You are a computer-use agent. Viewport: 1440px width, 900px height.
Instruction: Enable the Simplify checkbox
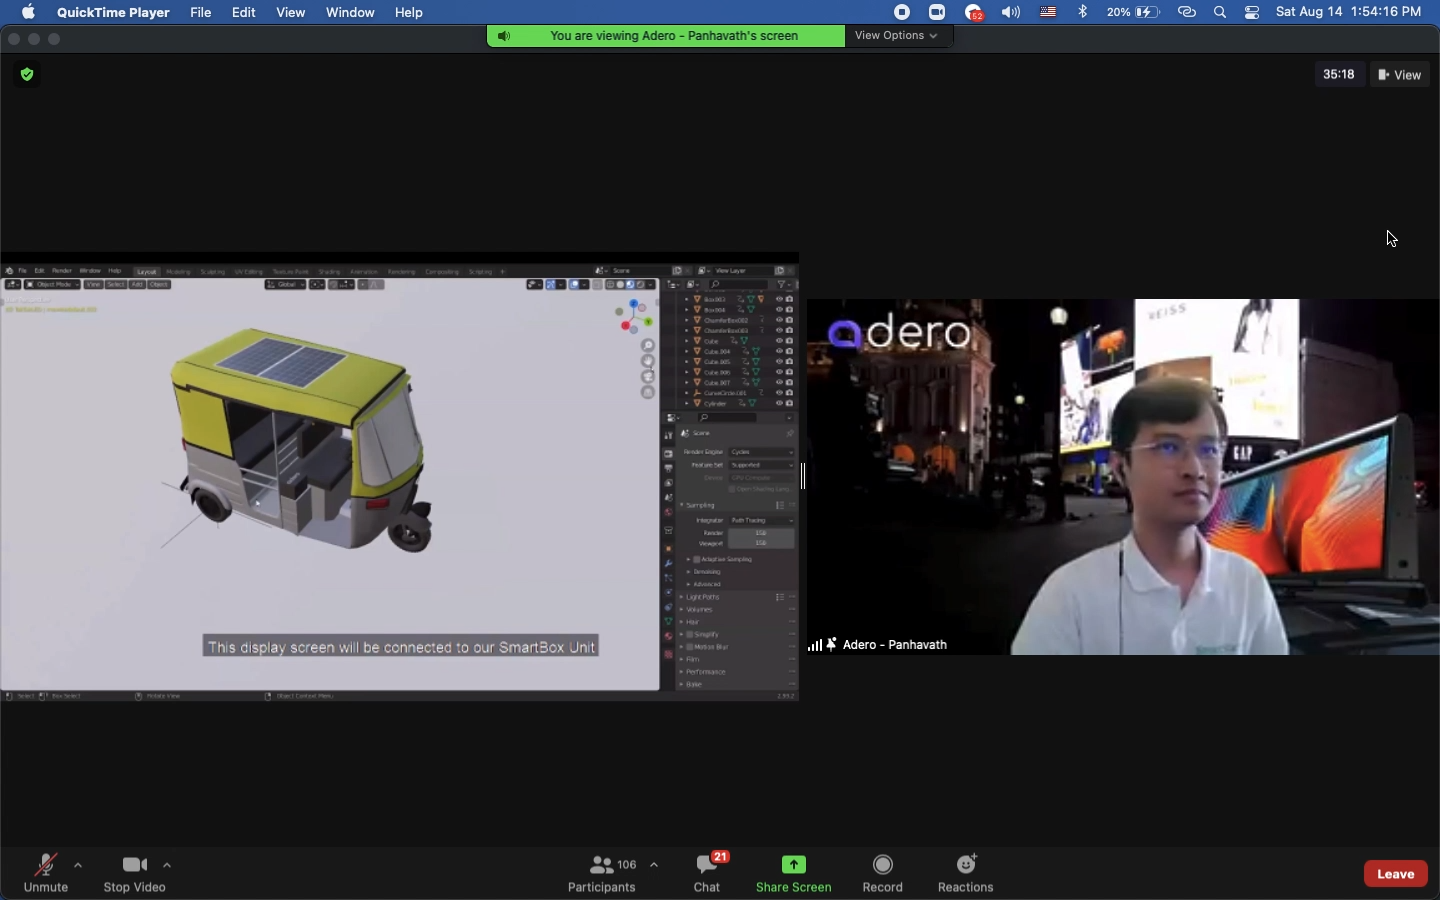coord(691,635)
